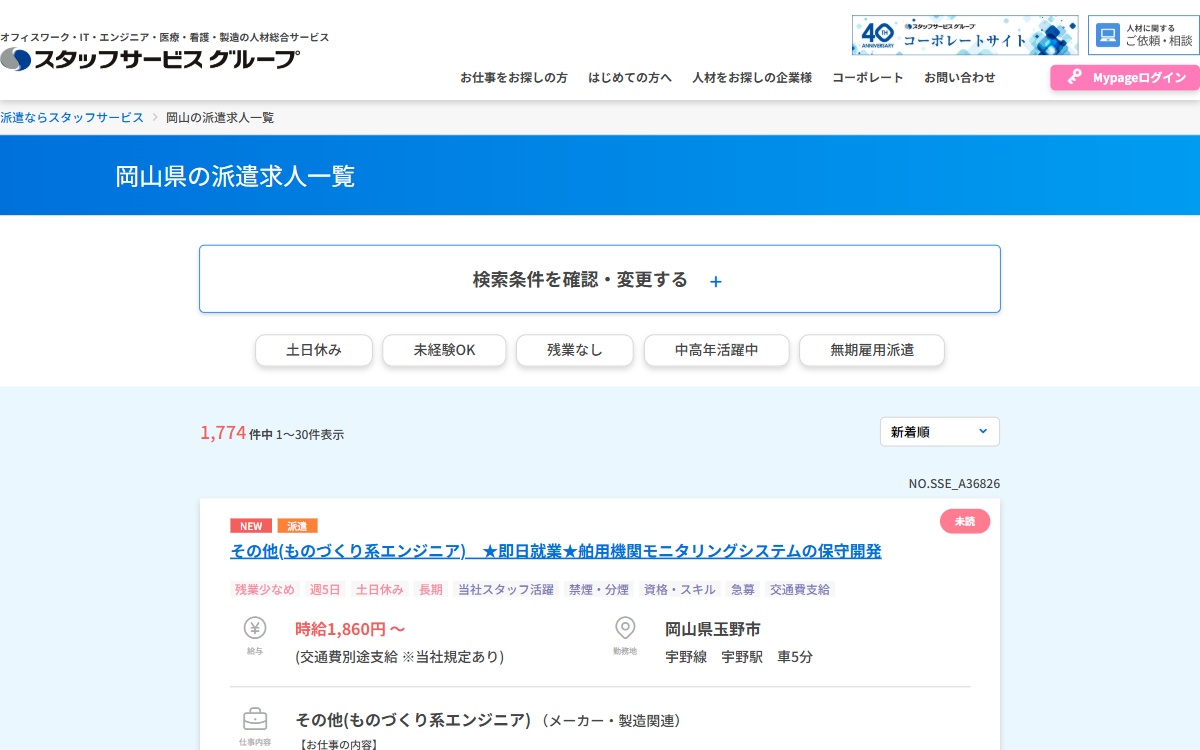This screenshot has width=1200, height=750.
Task: Click the yen salary icon
Action: 255,628
